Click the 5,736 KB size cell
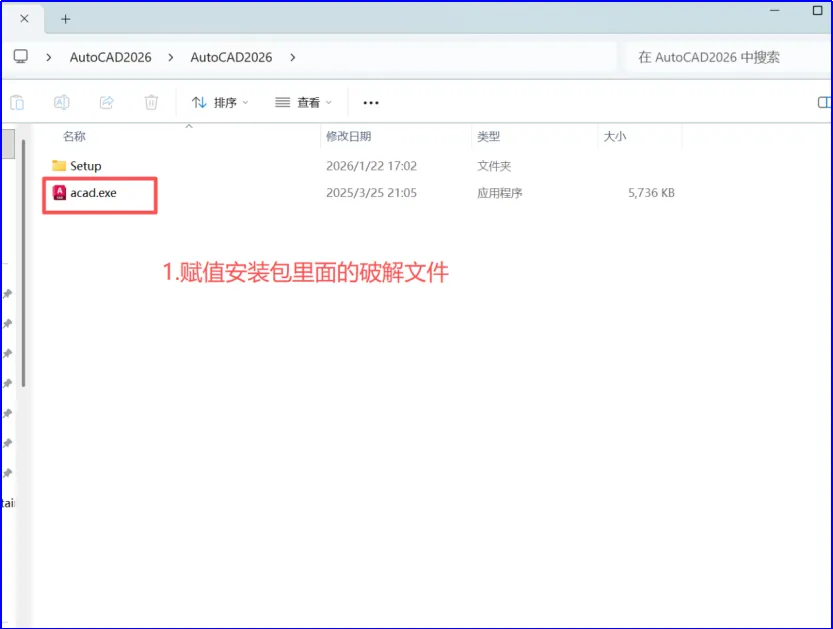Screen dimensions: 833x629 click(x=651, y=193)
